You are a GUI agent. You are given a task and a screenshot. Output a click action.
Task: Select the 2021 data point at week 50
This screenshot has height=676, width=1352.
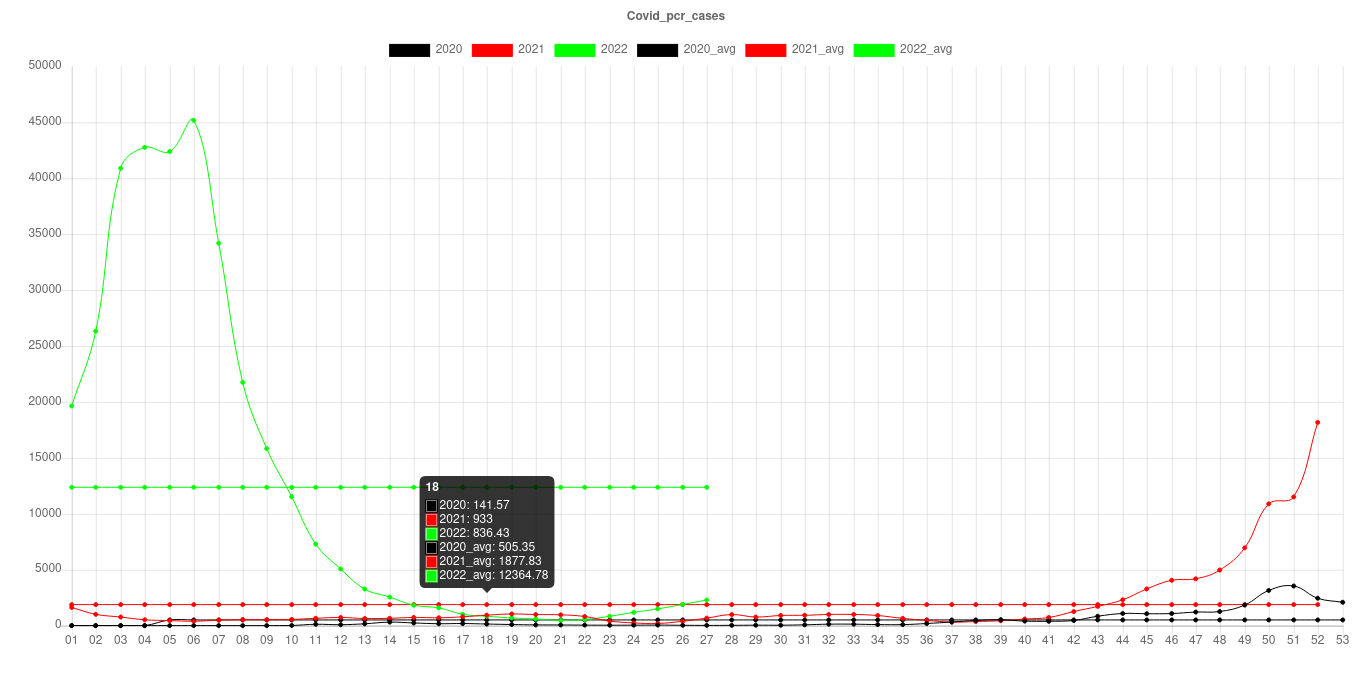[x=1269, y=503]
